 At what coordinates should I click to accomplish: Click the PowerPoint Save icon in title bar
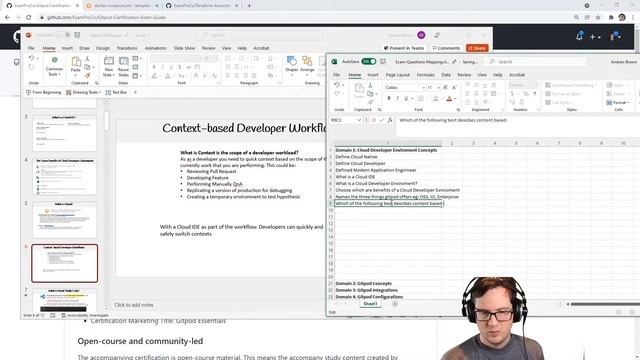(x=77, y=35)
